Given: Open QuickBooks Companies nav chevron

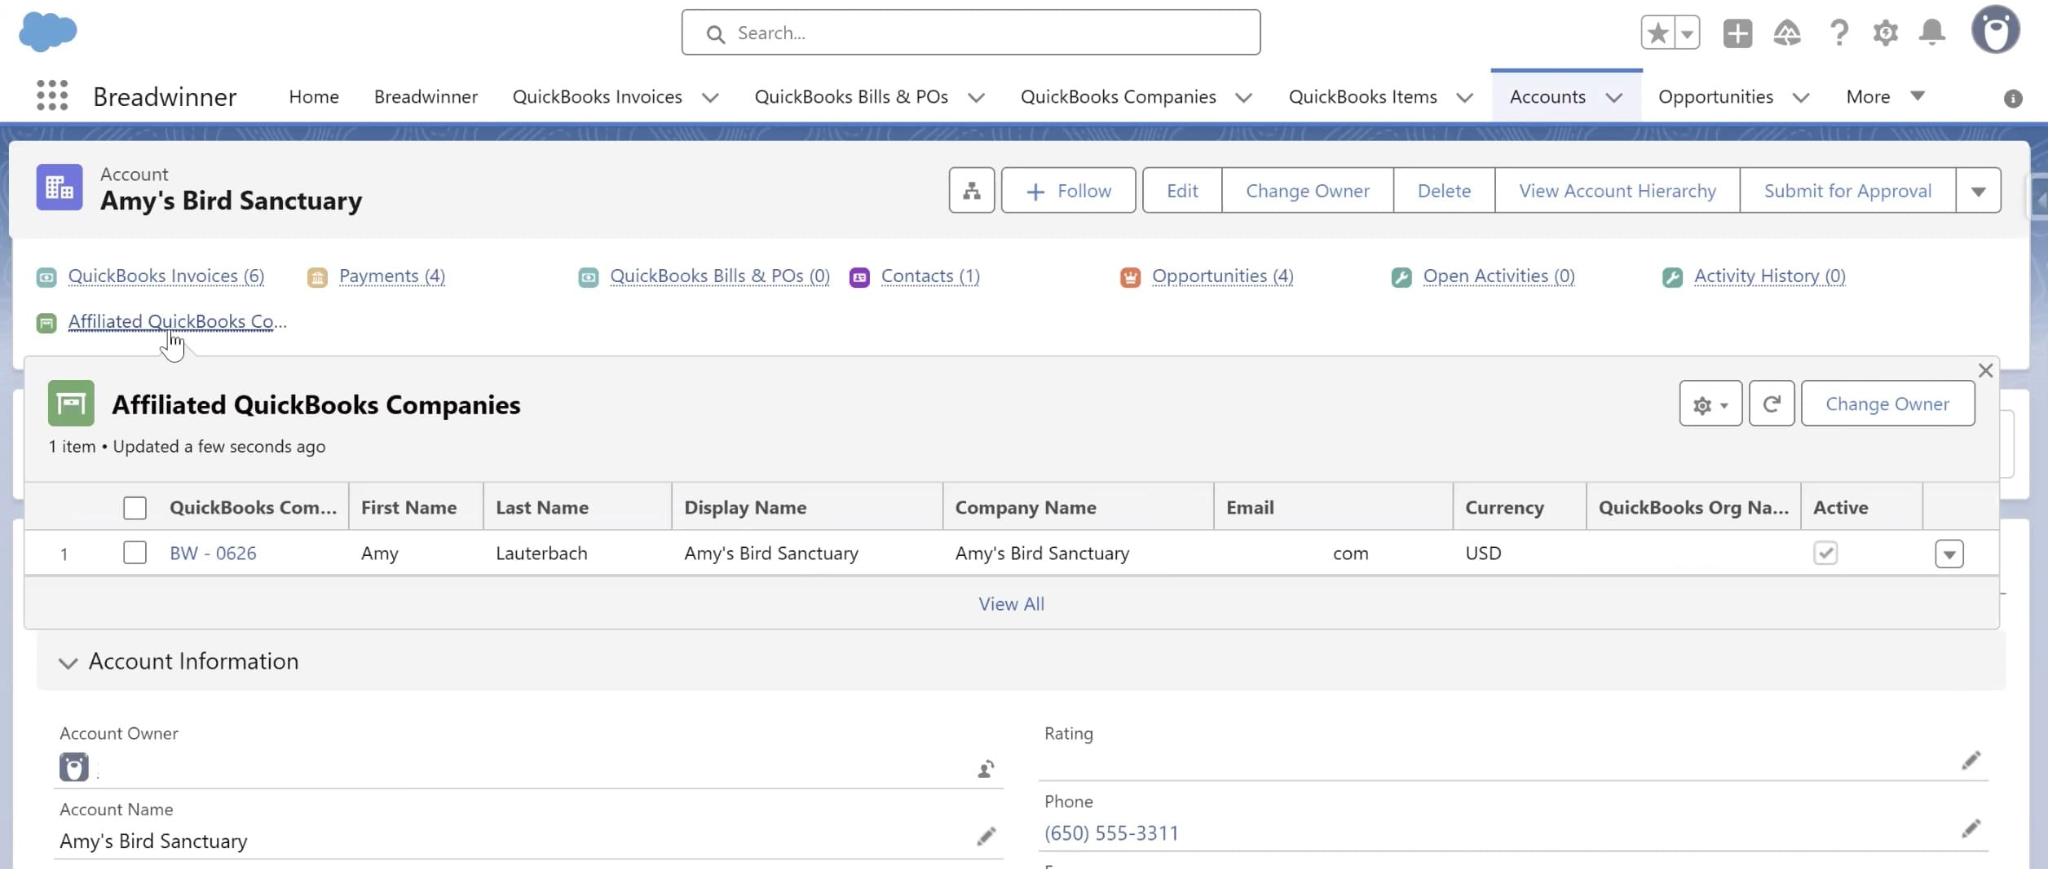Looking at the screenshot, I should click(x=1243, y=98).
